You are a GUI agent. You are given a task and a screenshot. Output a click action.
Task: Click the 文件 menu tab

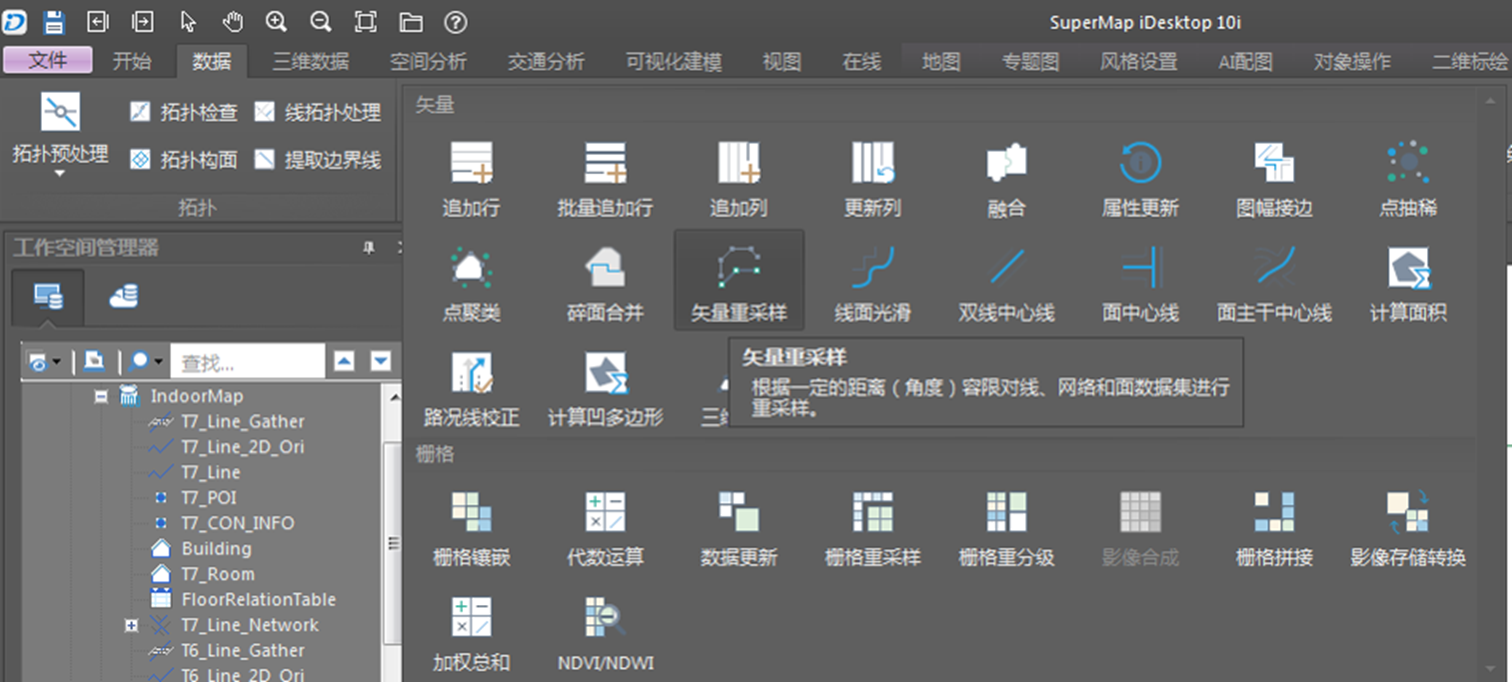[x=47, y=60]
